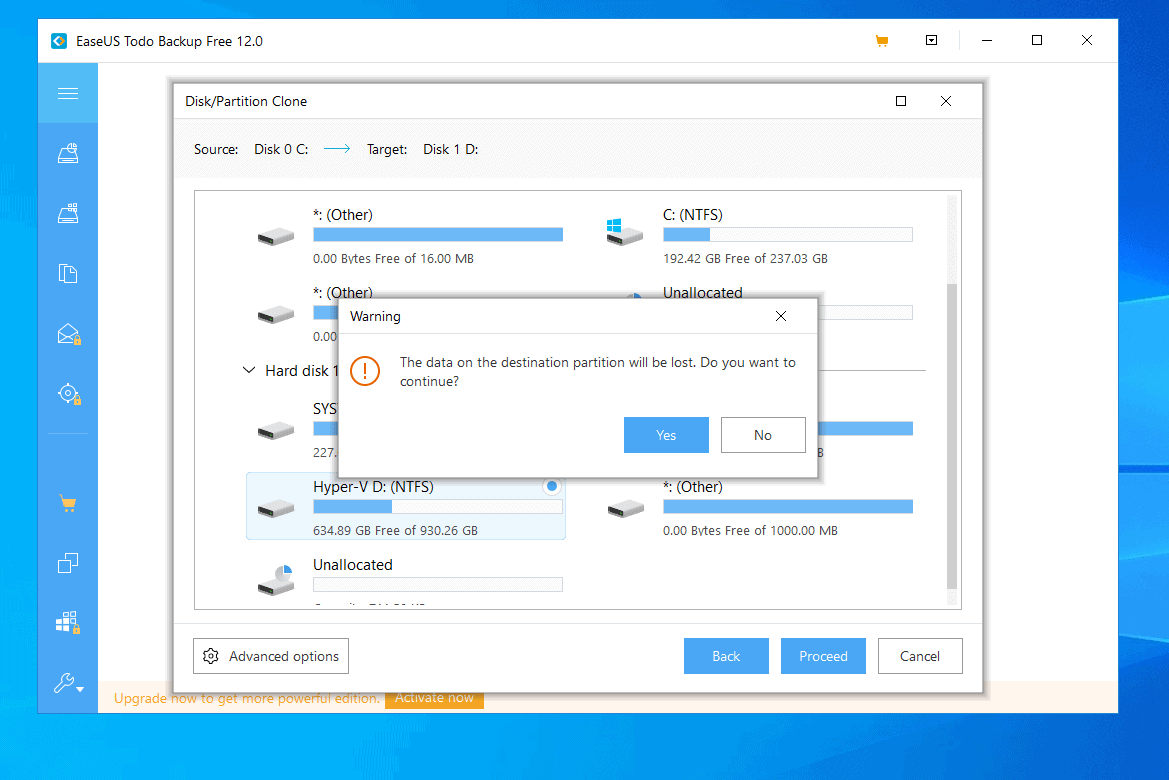Open the hamburger menu in sidebar

68,93
